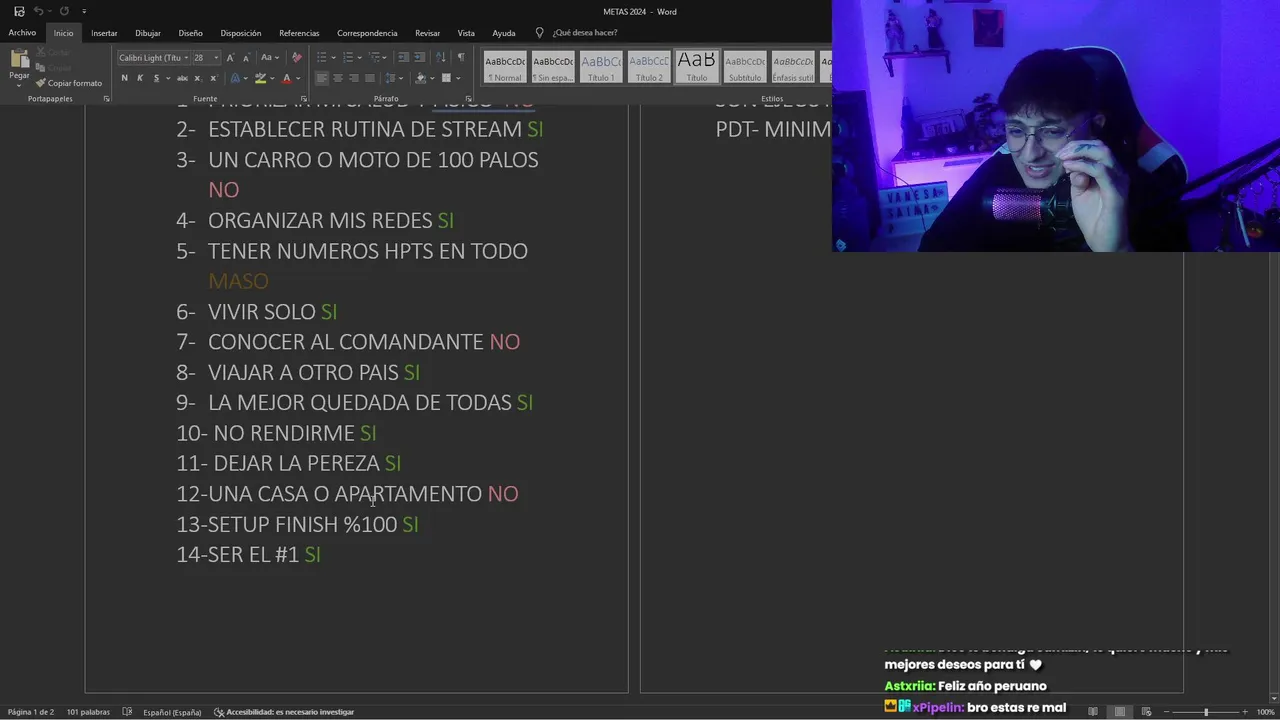Switch to the Dibujar tab

coord(148,33)
